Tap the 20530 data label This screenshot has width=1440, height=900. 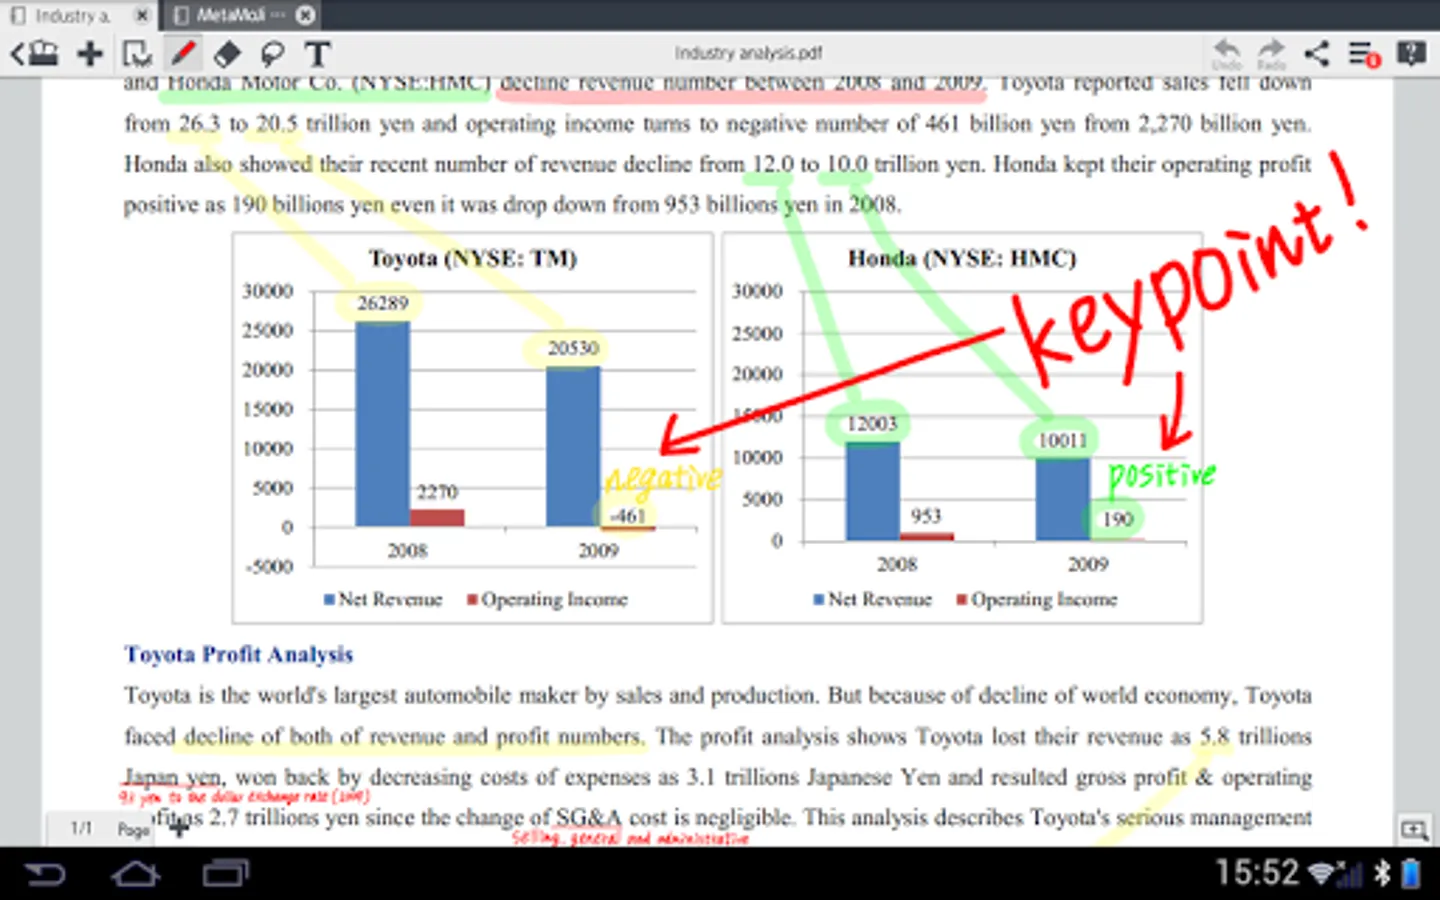[573, 348]
